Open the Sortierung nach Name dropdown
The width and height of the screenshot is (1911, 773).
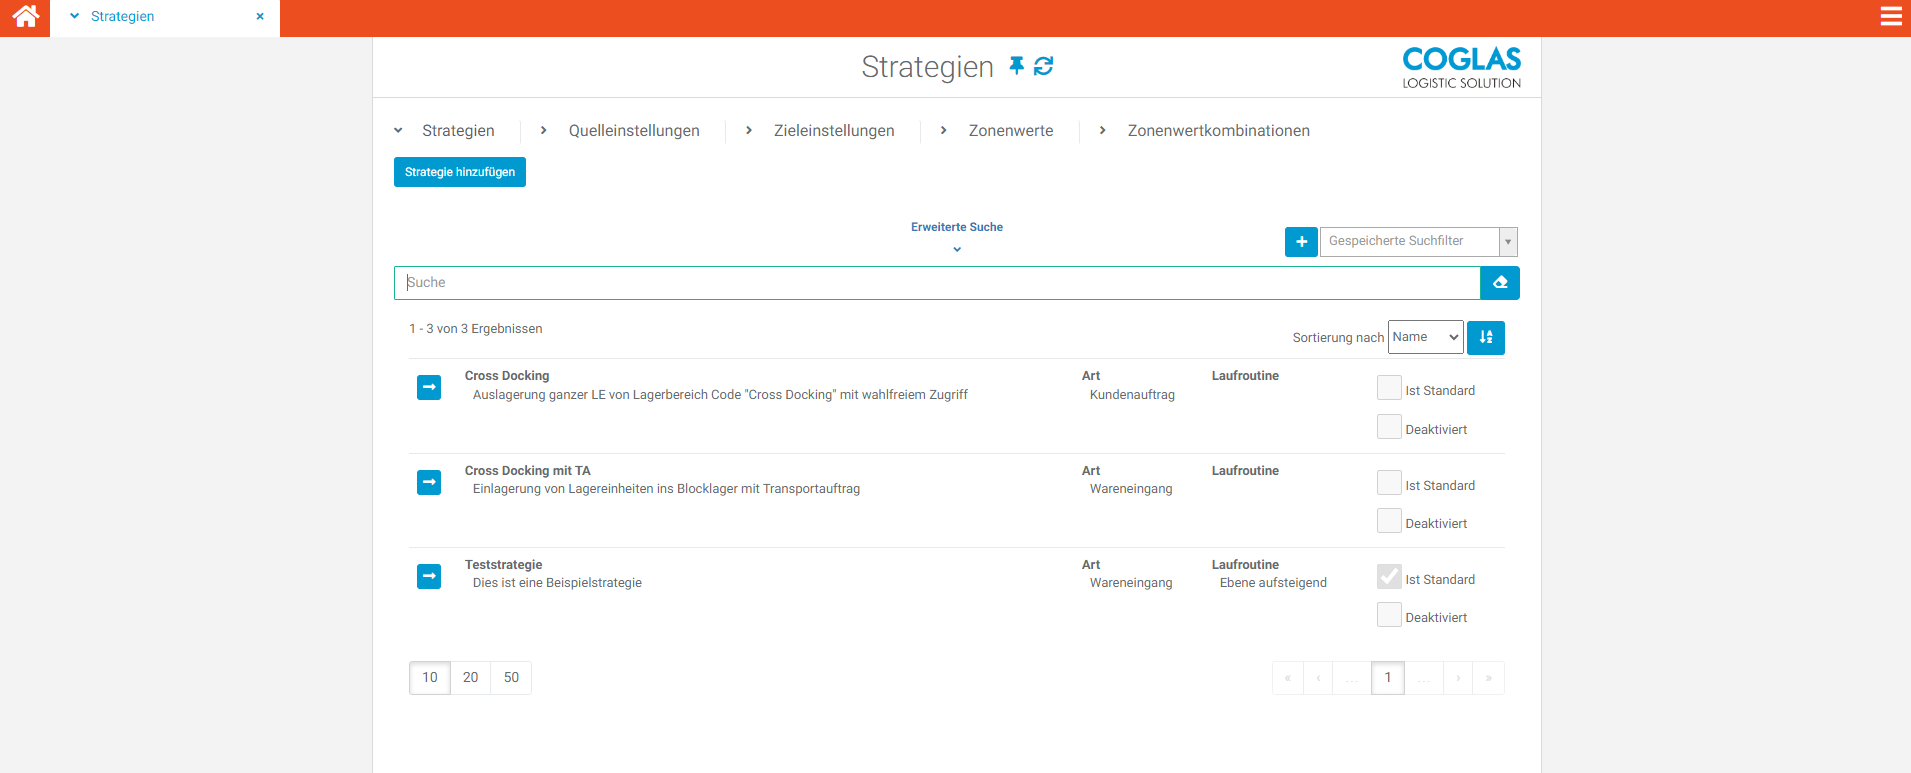click(x=1425, y=338)
